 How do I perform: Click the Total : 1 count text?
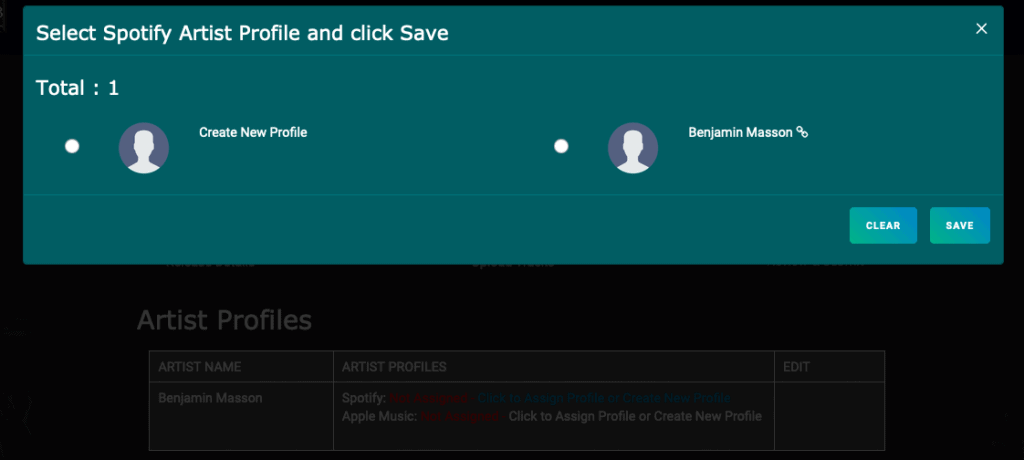pyautogui.click(x=77, y=88)
